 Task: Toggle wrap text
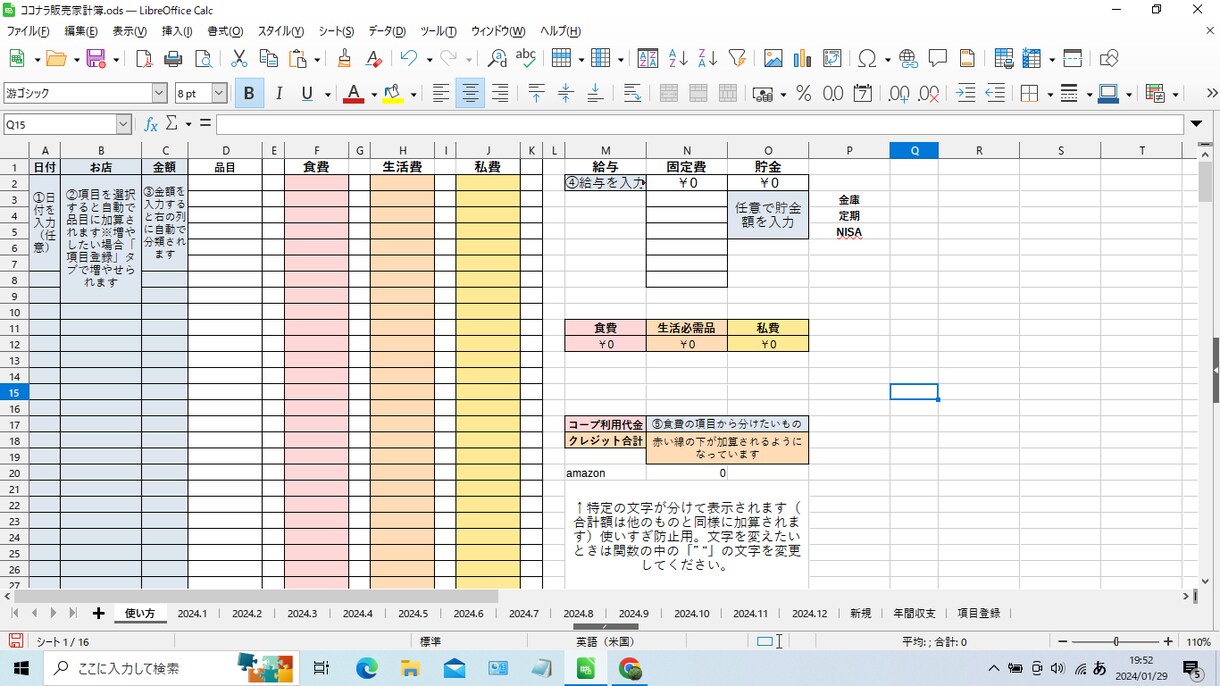[x=633, y=94]
